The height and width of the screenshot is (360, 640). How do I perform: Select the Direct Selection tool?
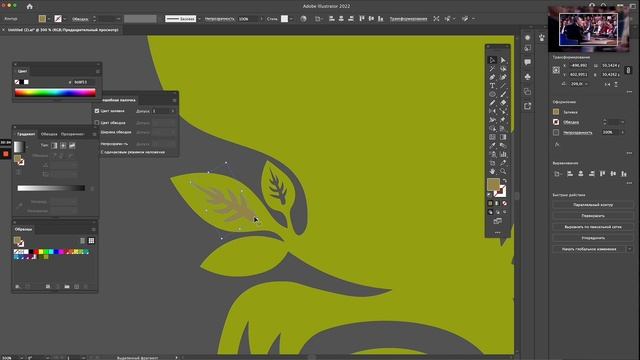pos(503,60)
